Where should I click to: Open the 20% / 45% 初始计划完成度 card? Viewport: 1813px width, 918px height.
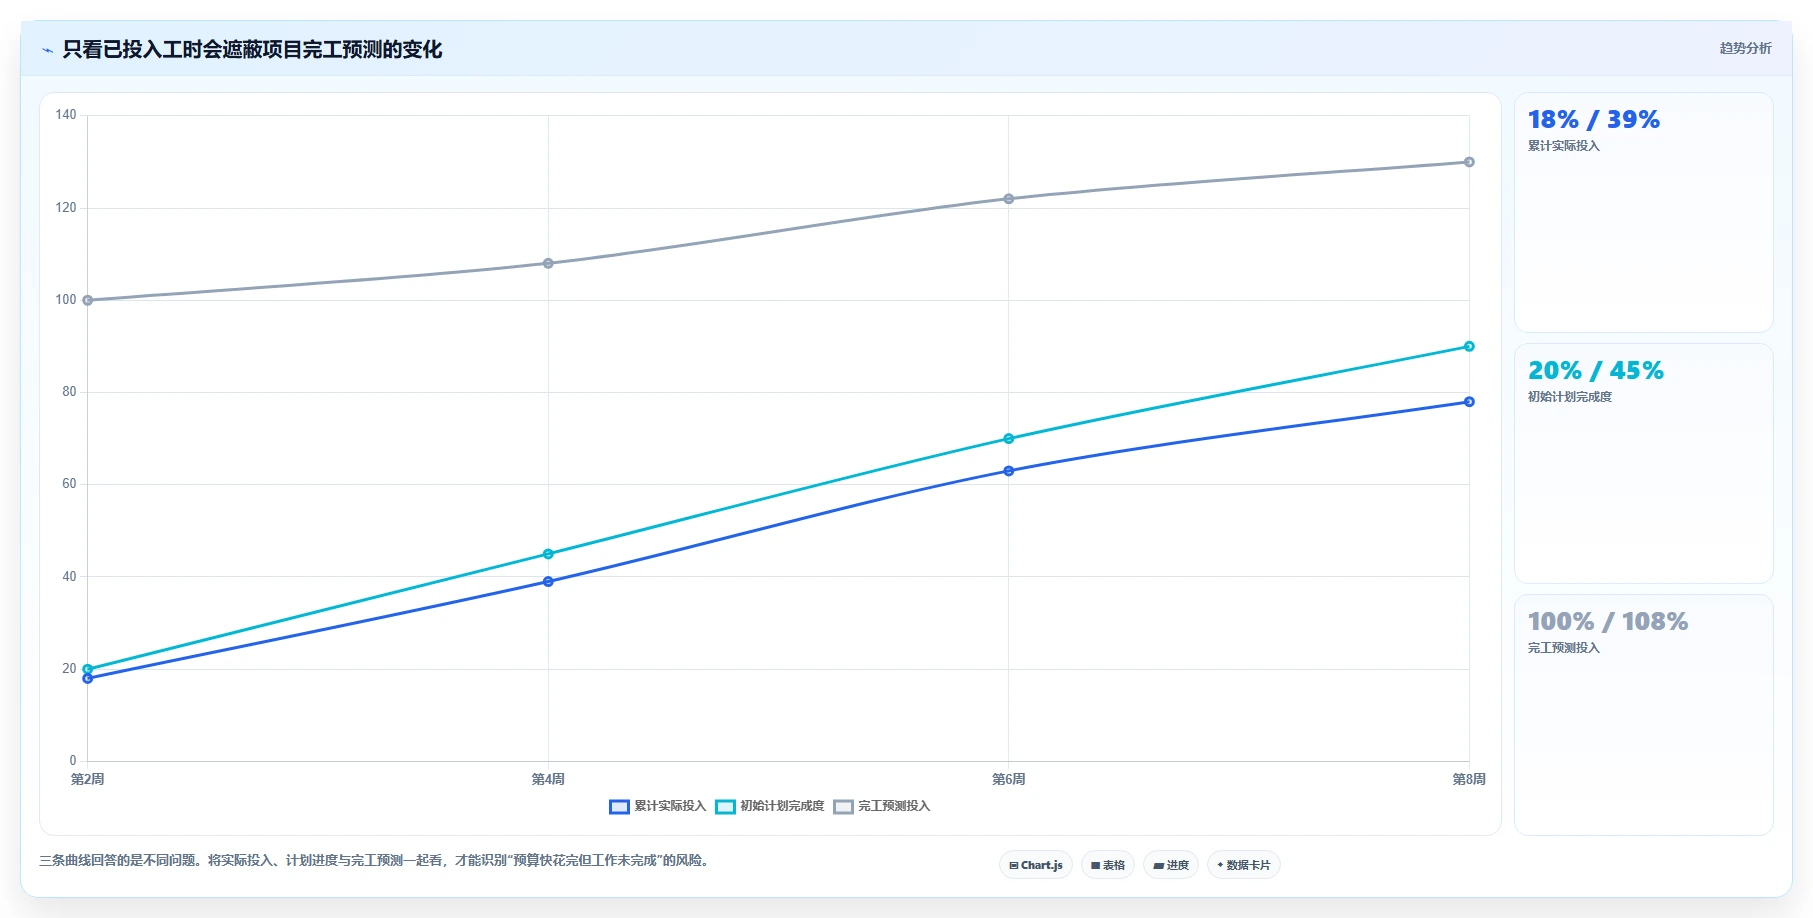(x=1643, y=463)
